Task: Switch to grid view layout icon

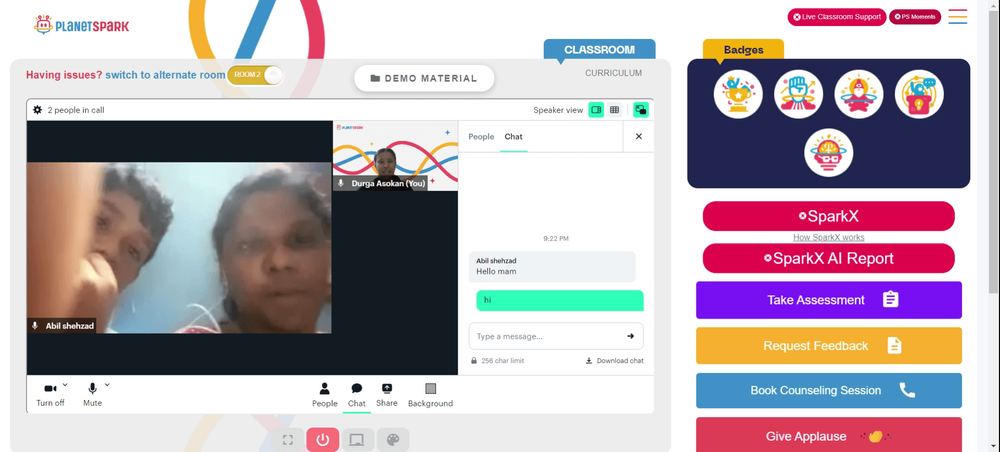Action: point(614,110)
